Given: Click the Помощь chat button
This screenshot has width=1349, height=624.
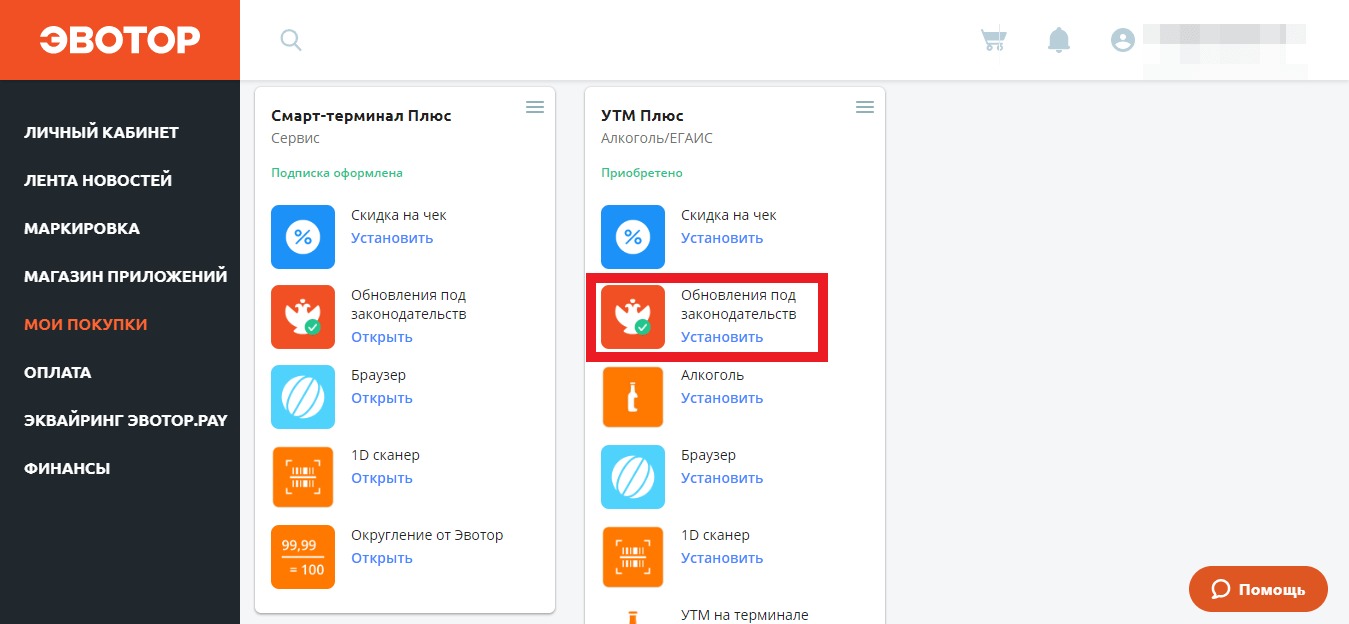Looking at the screenshot, I should [x=1258, y=589].
